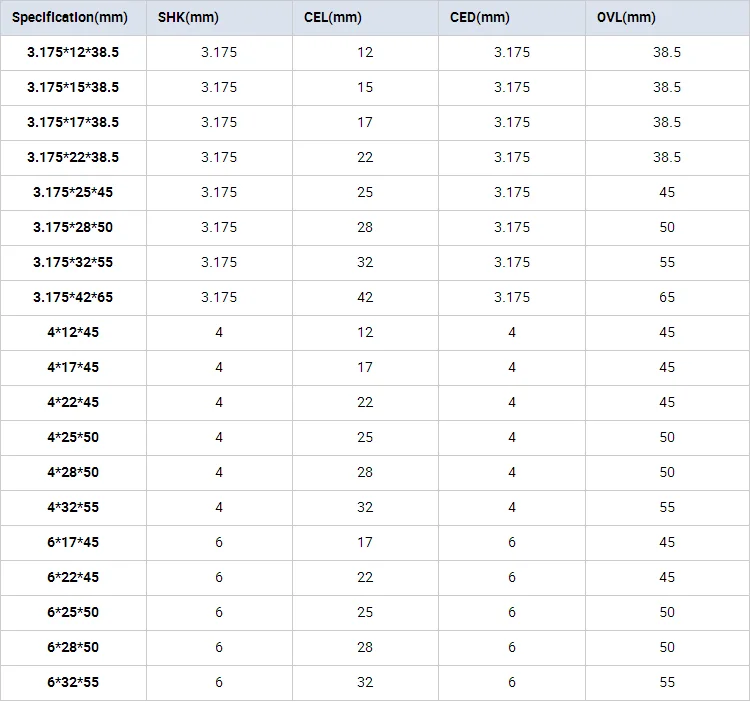Select the 4*12*45 specification cell
750x702 pixels.
[73, 332]
